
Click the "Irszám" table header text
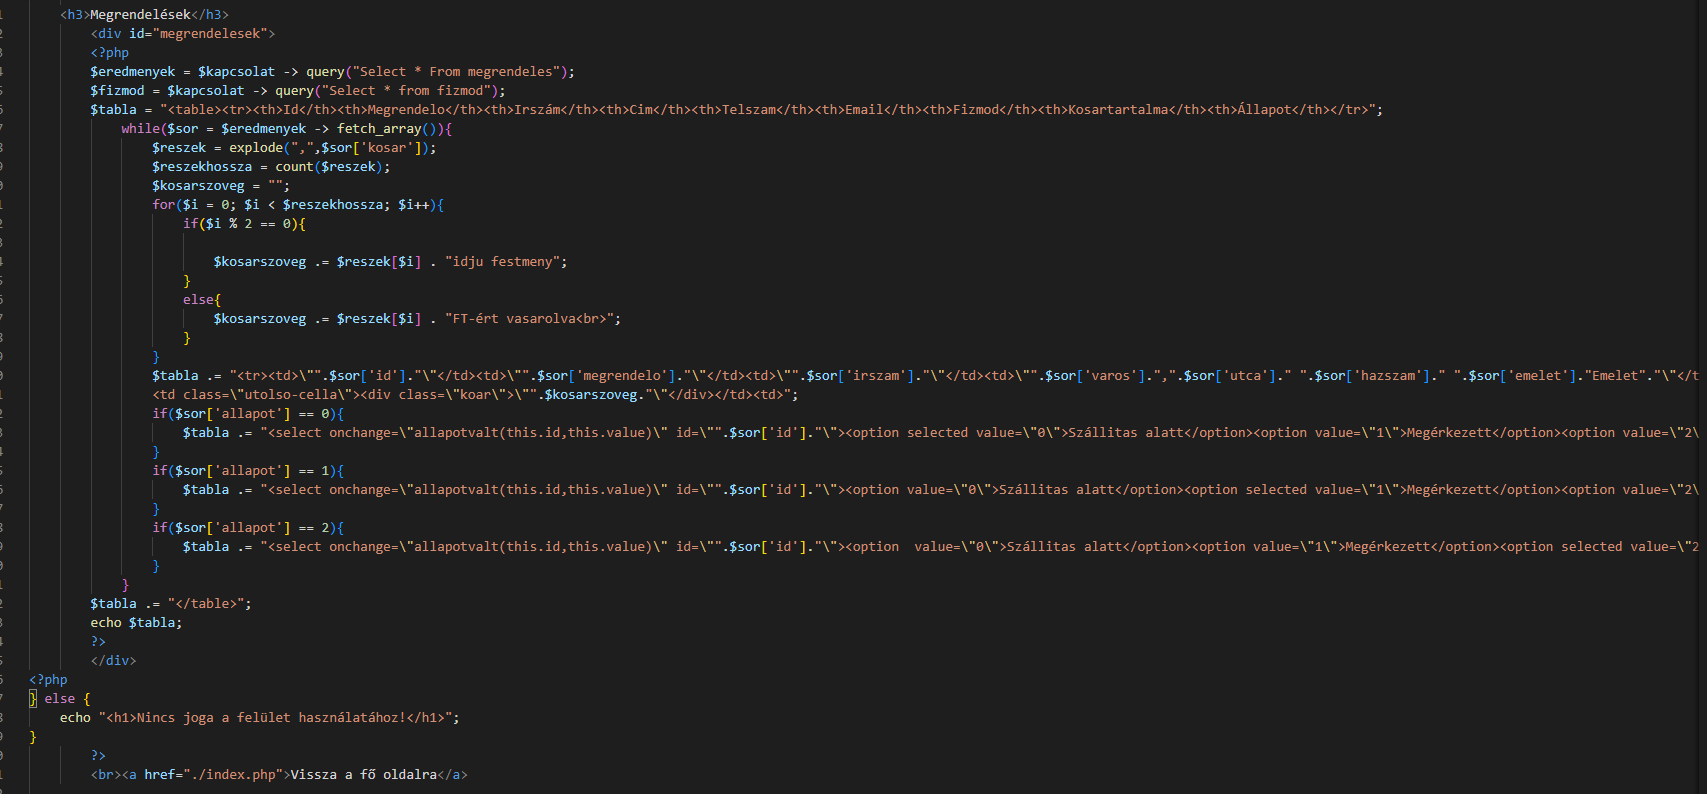click(x=537, y=110)
